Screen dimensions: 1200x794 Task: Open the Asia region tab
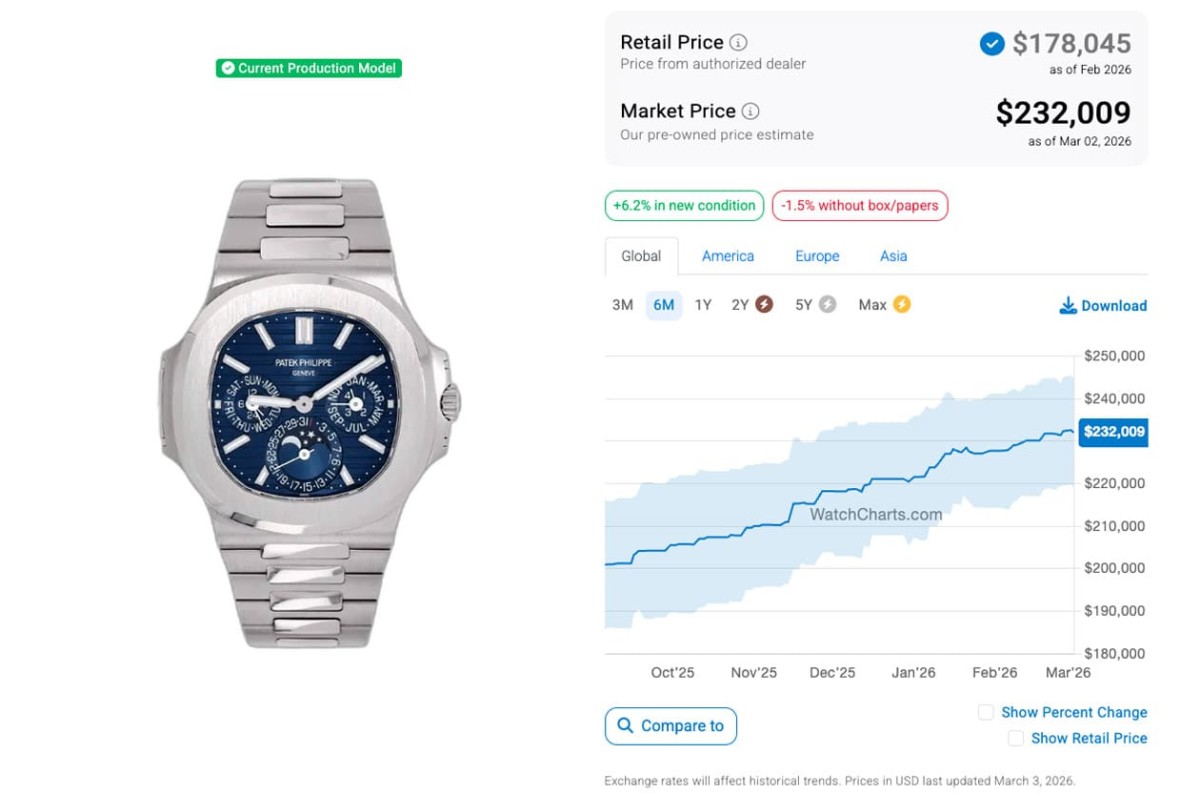(893, 256)
